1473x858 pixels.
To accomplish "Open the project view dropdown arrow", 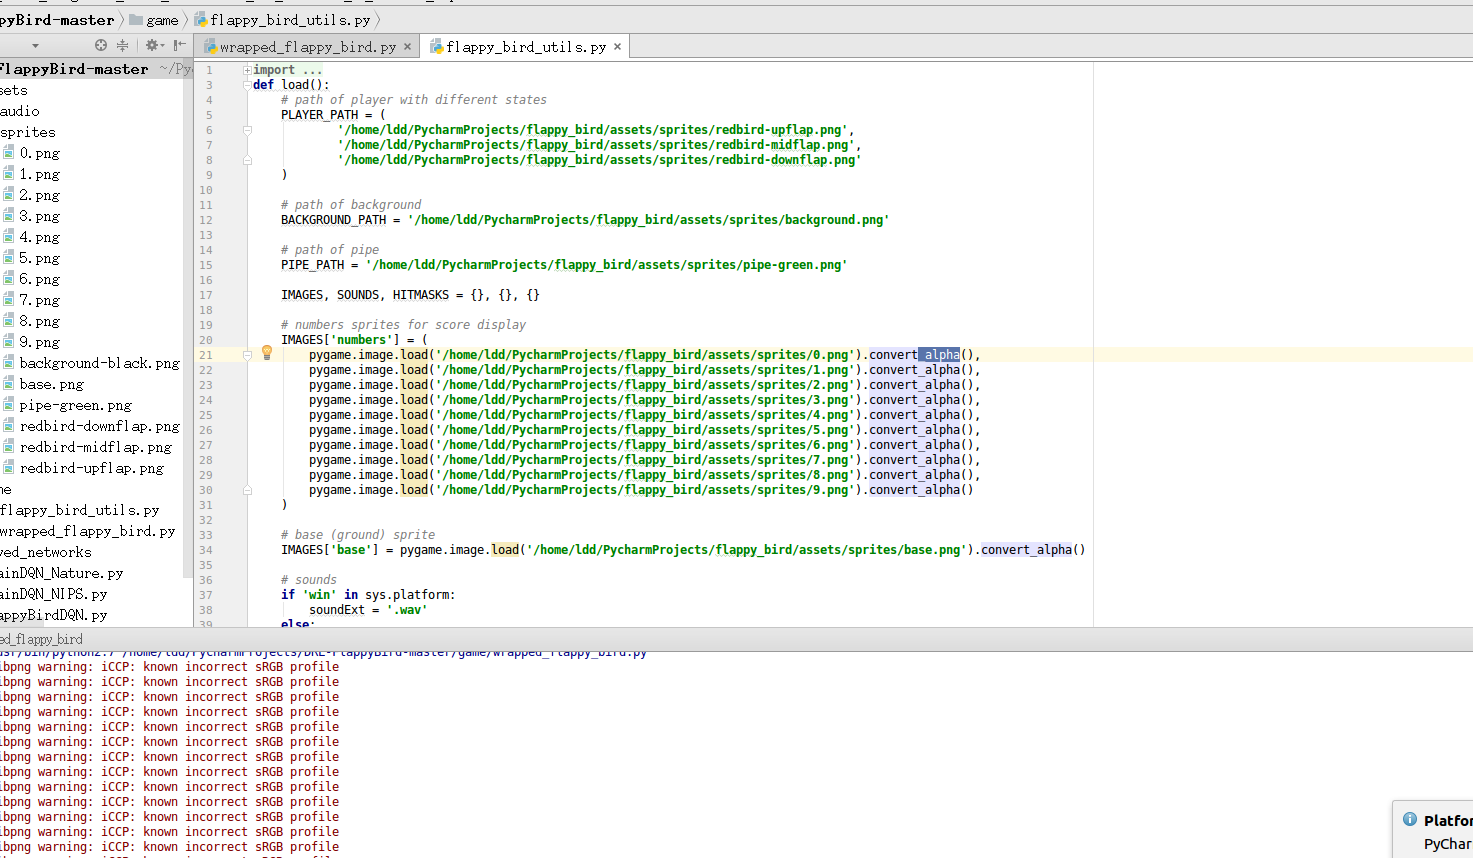I will coord(35,46).
